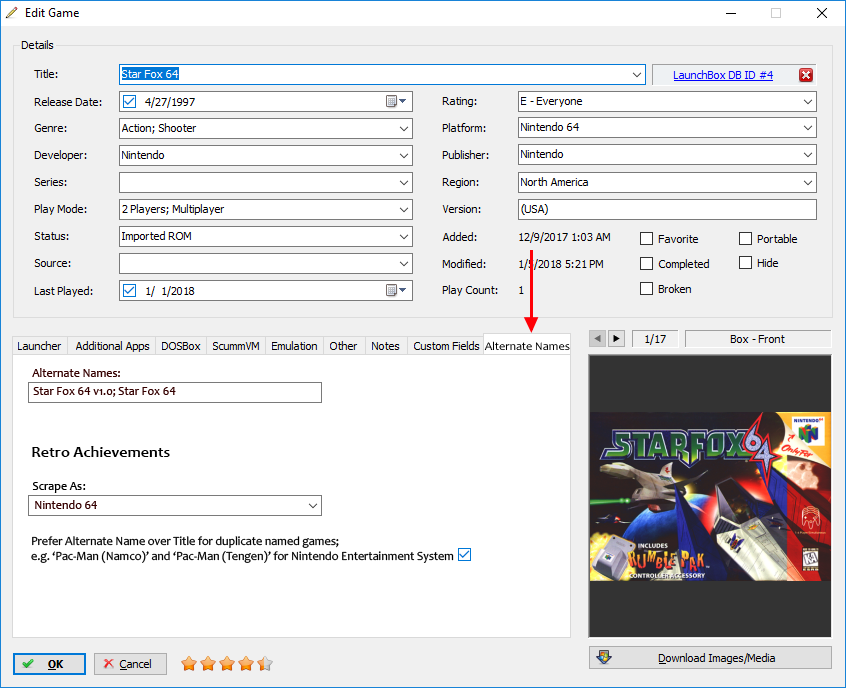
Task: Expand the Region dropdown
Action: (x=808, y=182)
